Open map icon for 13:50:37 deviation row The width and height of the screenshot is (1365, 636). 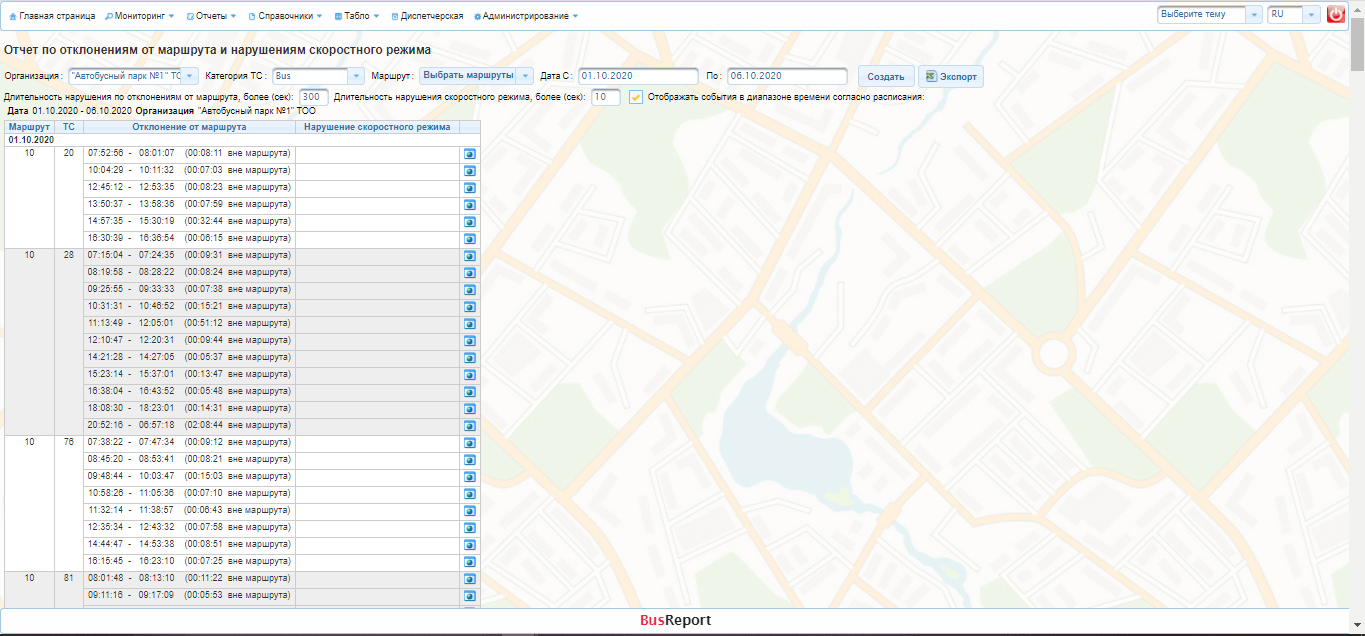point(470,205)
